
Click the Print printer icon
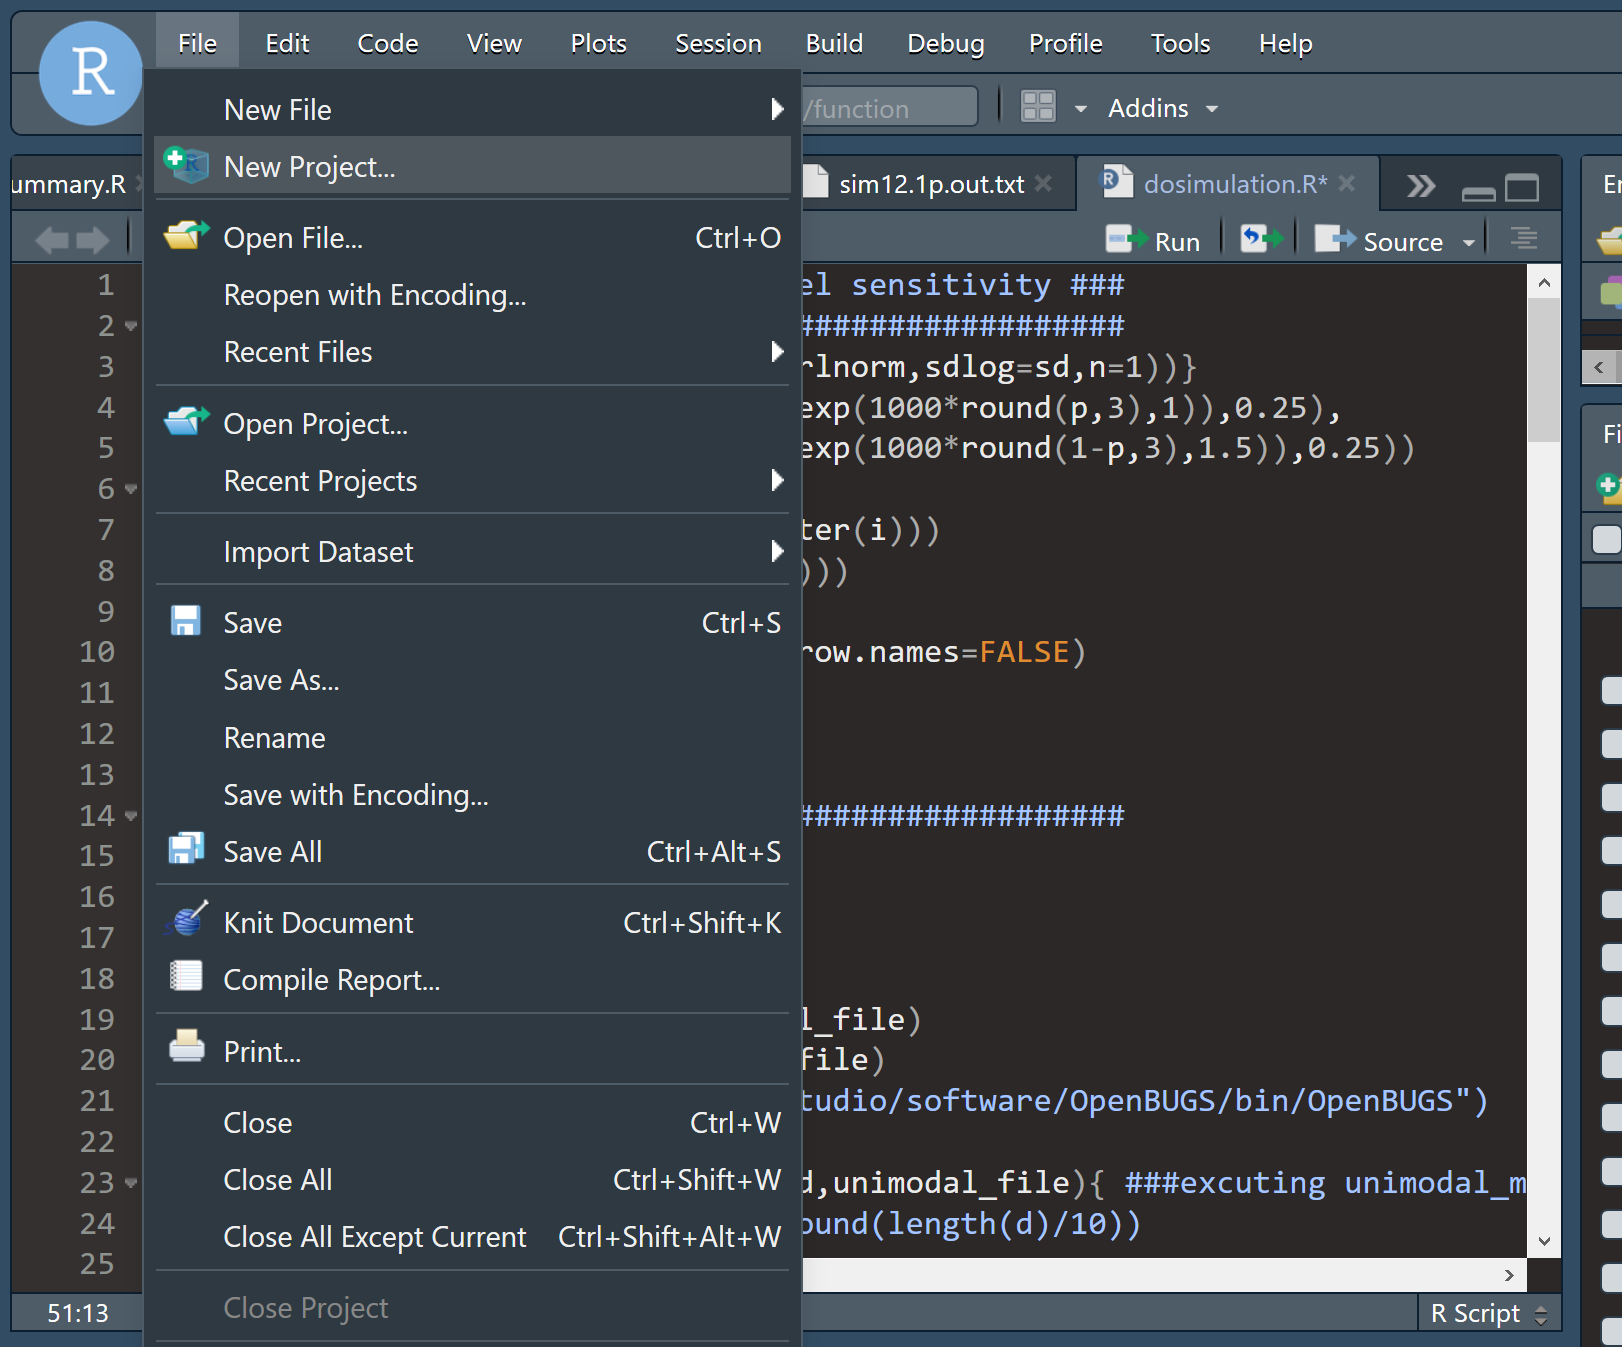point(186,1049)
